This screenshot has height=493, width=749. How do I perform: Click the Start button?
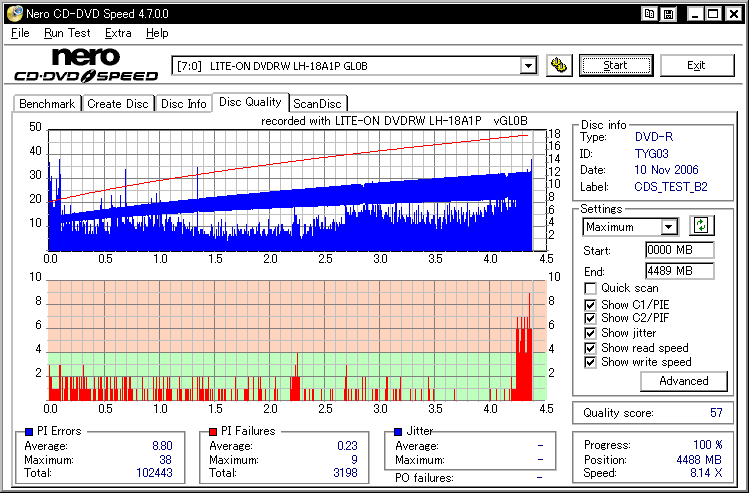point(615,65)
